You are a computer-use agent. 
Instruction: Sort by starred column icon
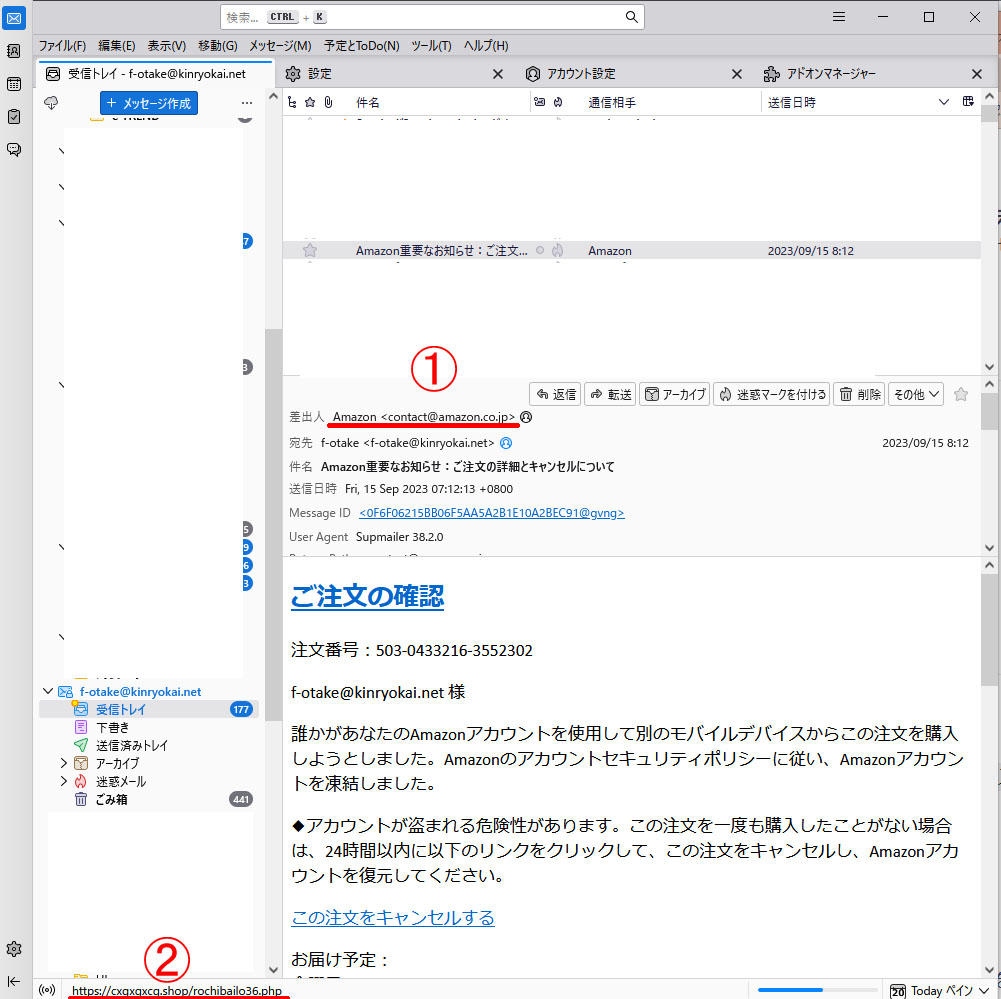(310, 102)
